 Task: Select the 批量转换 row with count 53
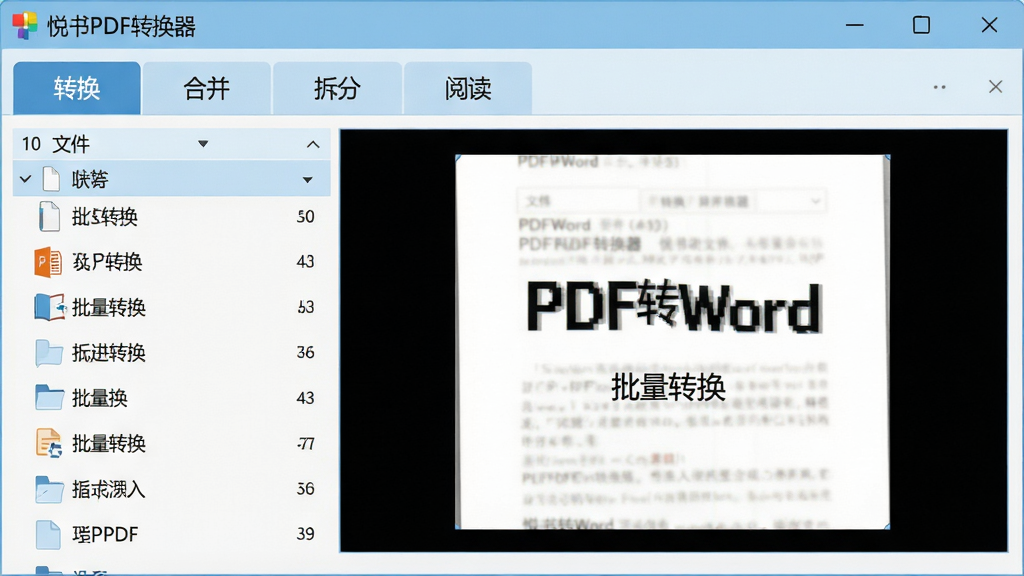click(x=172, y=307)
